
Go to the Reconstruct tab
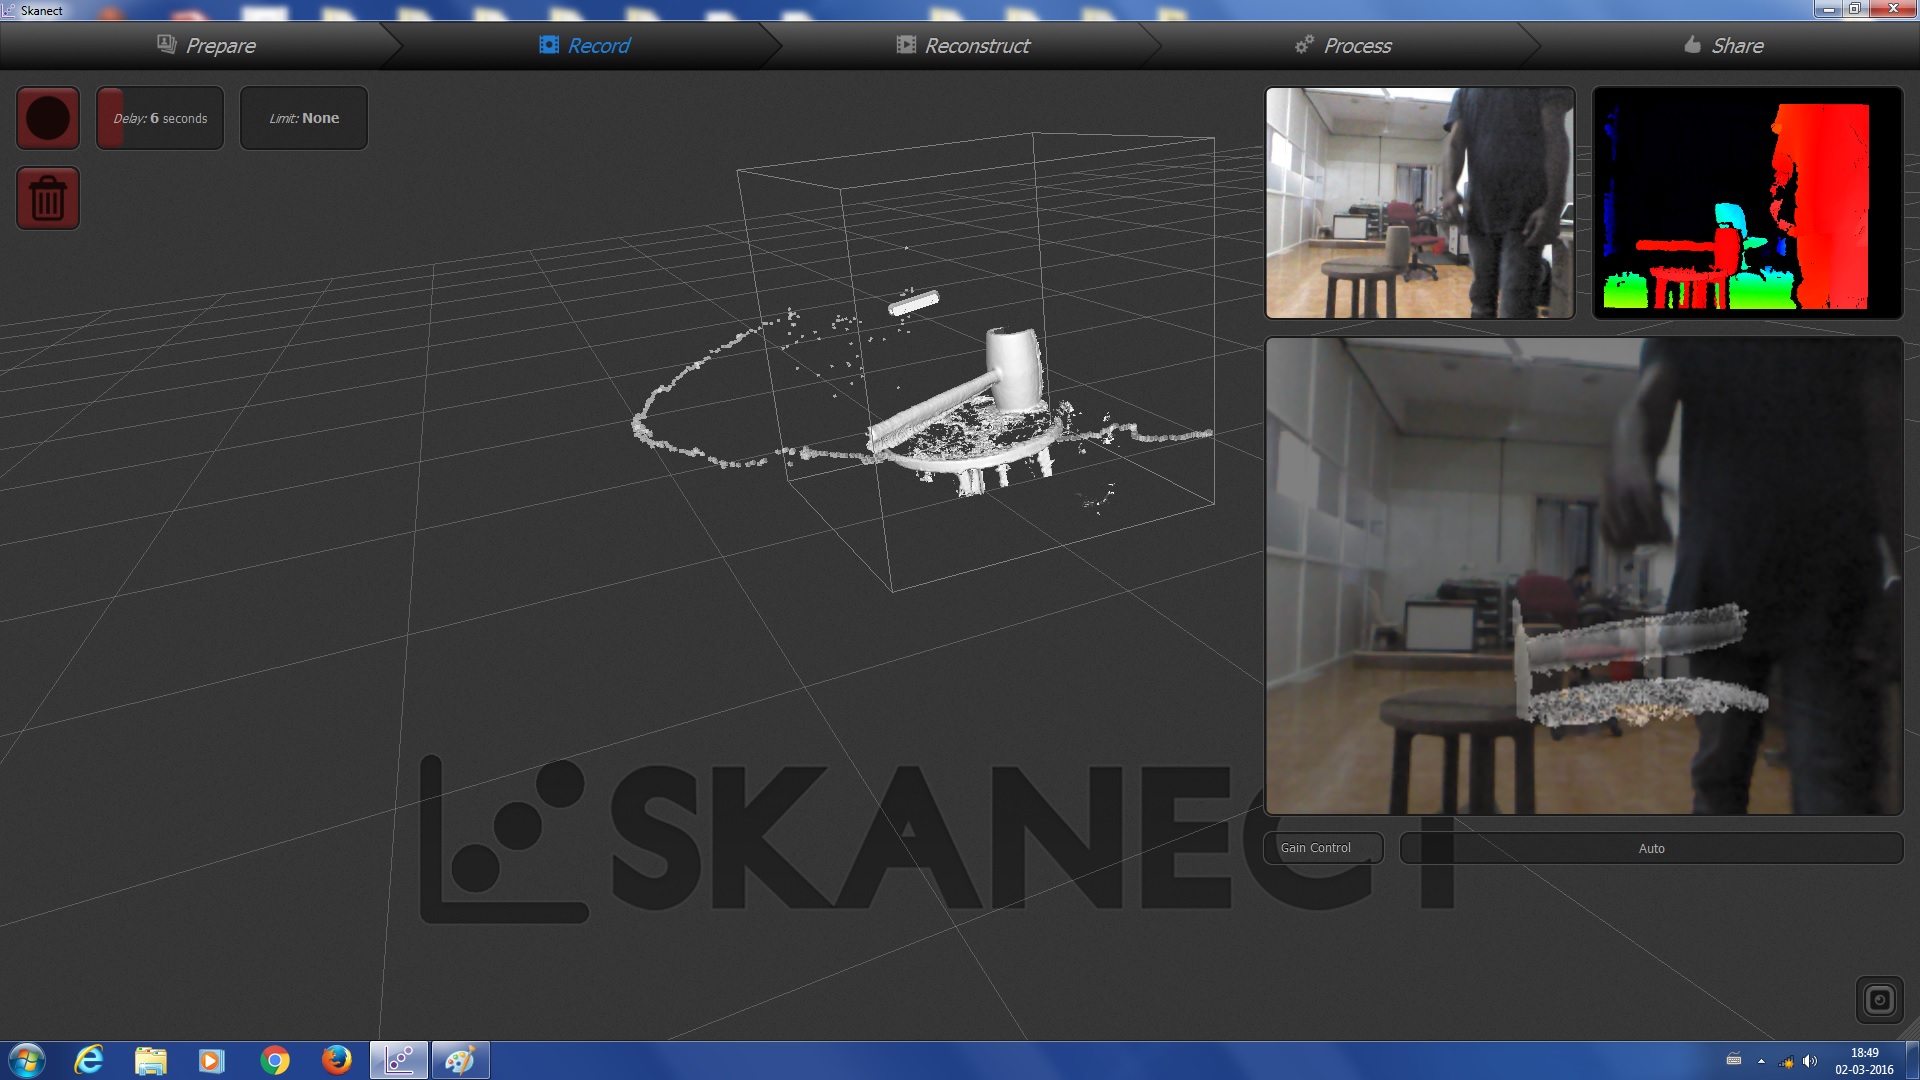pos(963,45)
